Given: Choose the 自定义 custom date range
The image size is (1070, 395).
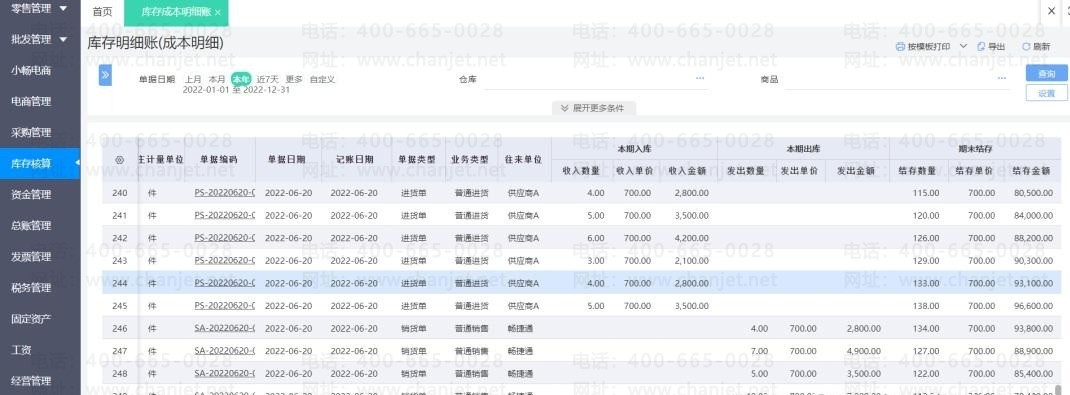Looking at the screenshot, I should pos(322,79).
